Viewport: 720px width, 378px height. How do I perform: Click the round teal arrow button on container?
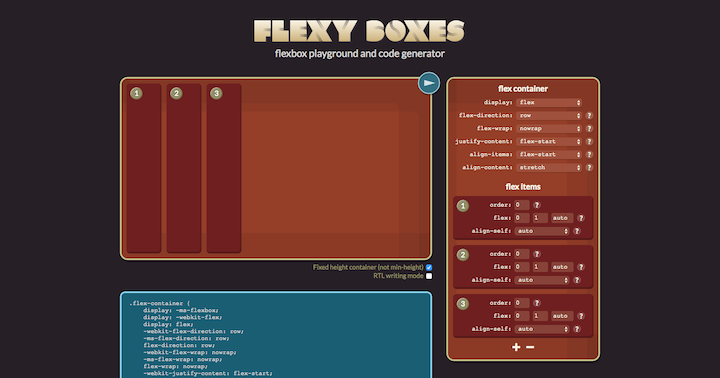click(429, 83)
